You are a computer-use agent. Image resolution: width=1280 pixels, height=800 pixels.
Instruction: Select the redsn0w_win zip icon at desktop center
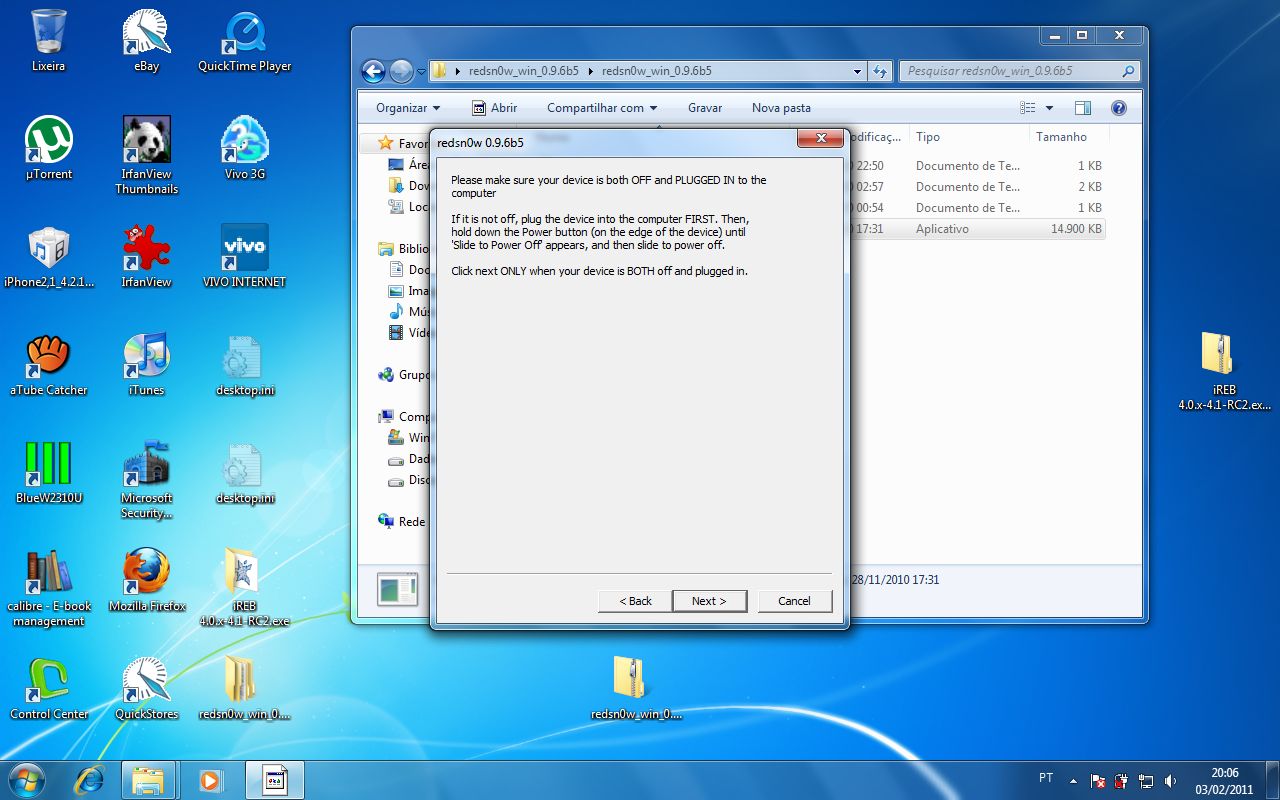(x=636, y=688)
